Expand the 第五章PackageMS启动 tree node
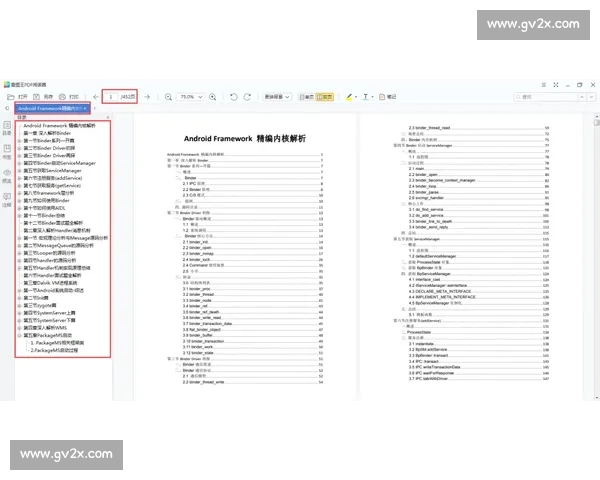This screenshot has height=480, width=600. [x=18, y=336]
